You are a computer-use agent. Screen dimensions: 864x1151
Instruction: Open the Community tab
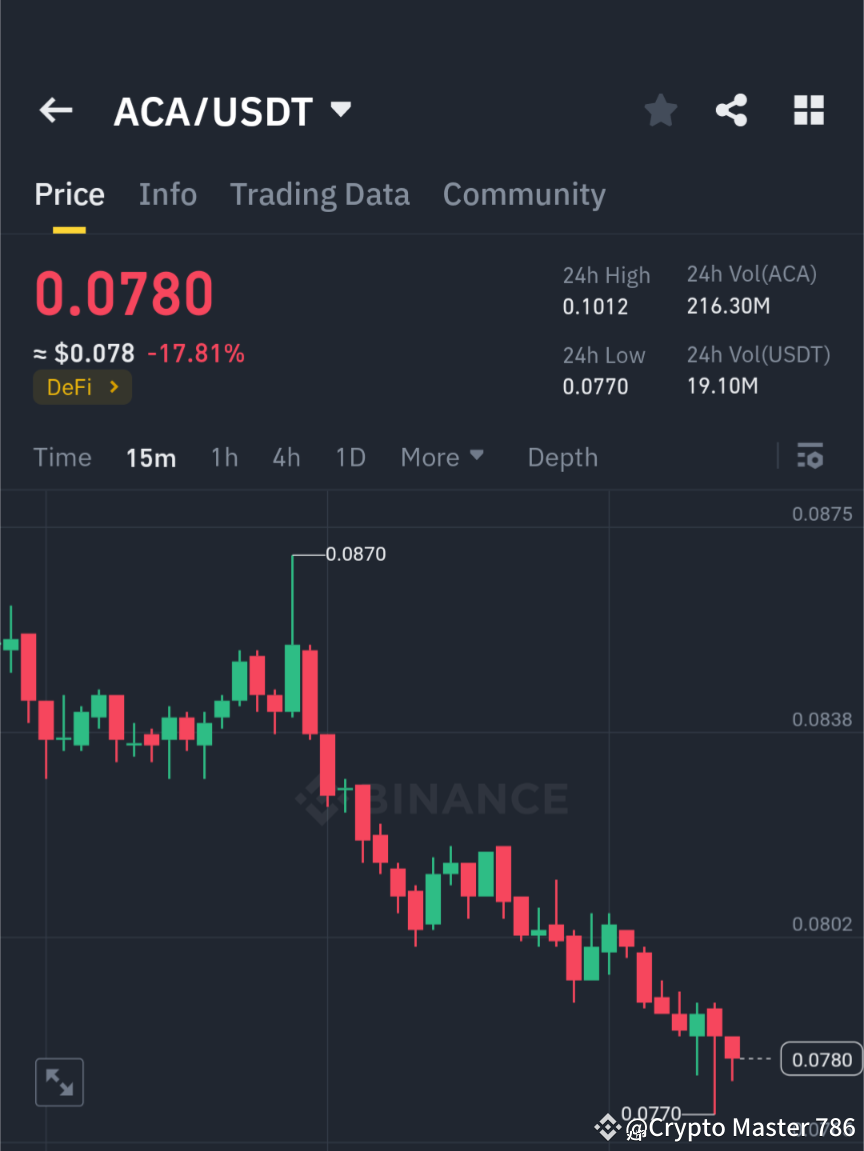click(x=524, y=194)
